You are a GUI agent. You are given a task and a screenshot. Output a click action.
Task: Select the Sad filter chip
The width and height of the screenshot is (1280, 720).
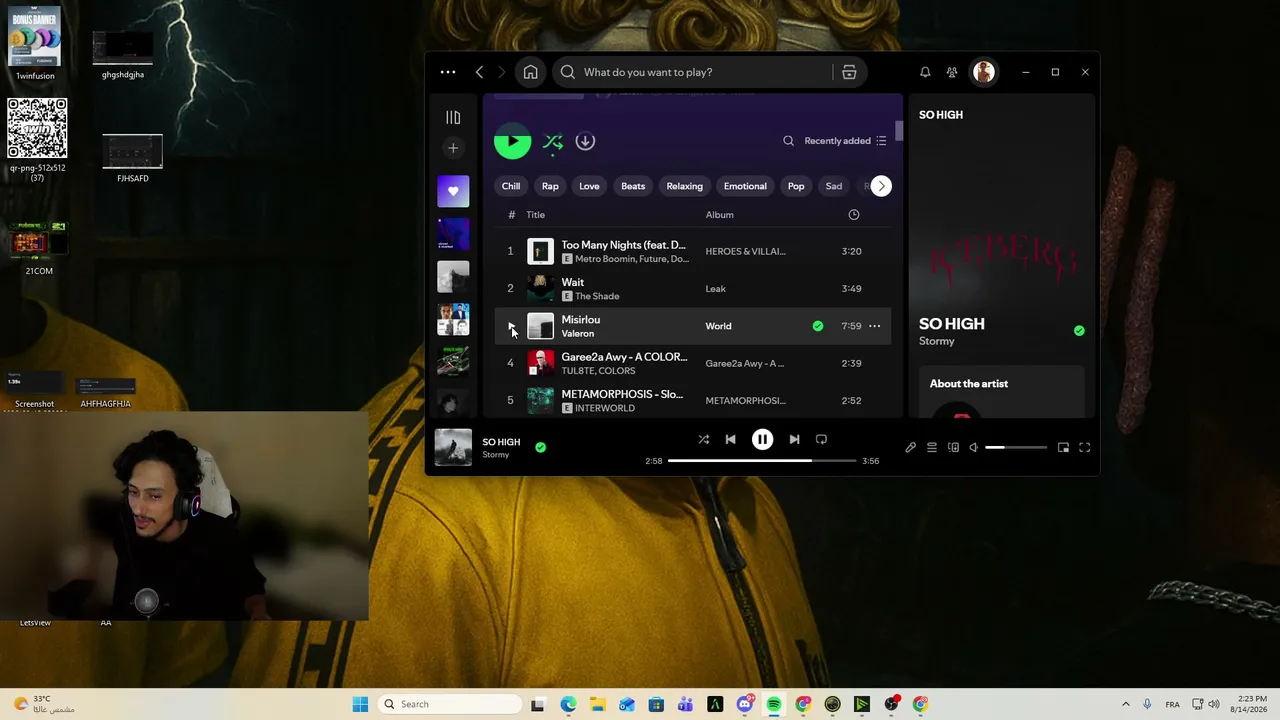834,186
